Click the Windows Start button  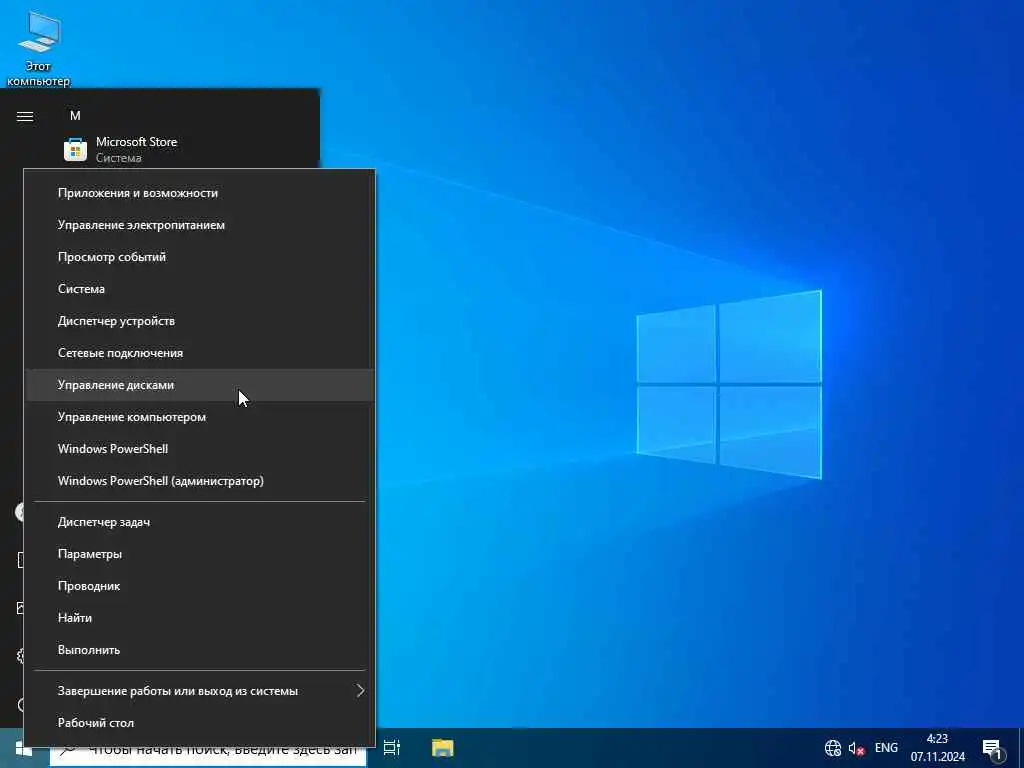tap(22, 748)
